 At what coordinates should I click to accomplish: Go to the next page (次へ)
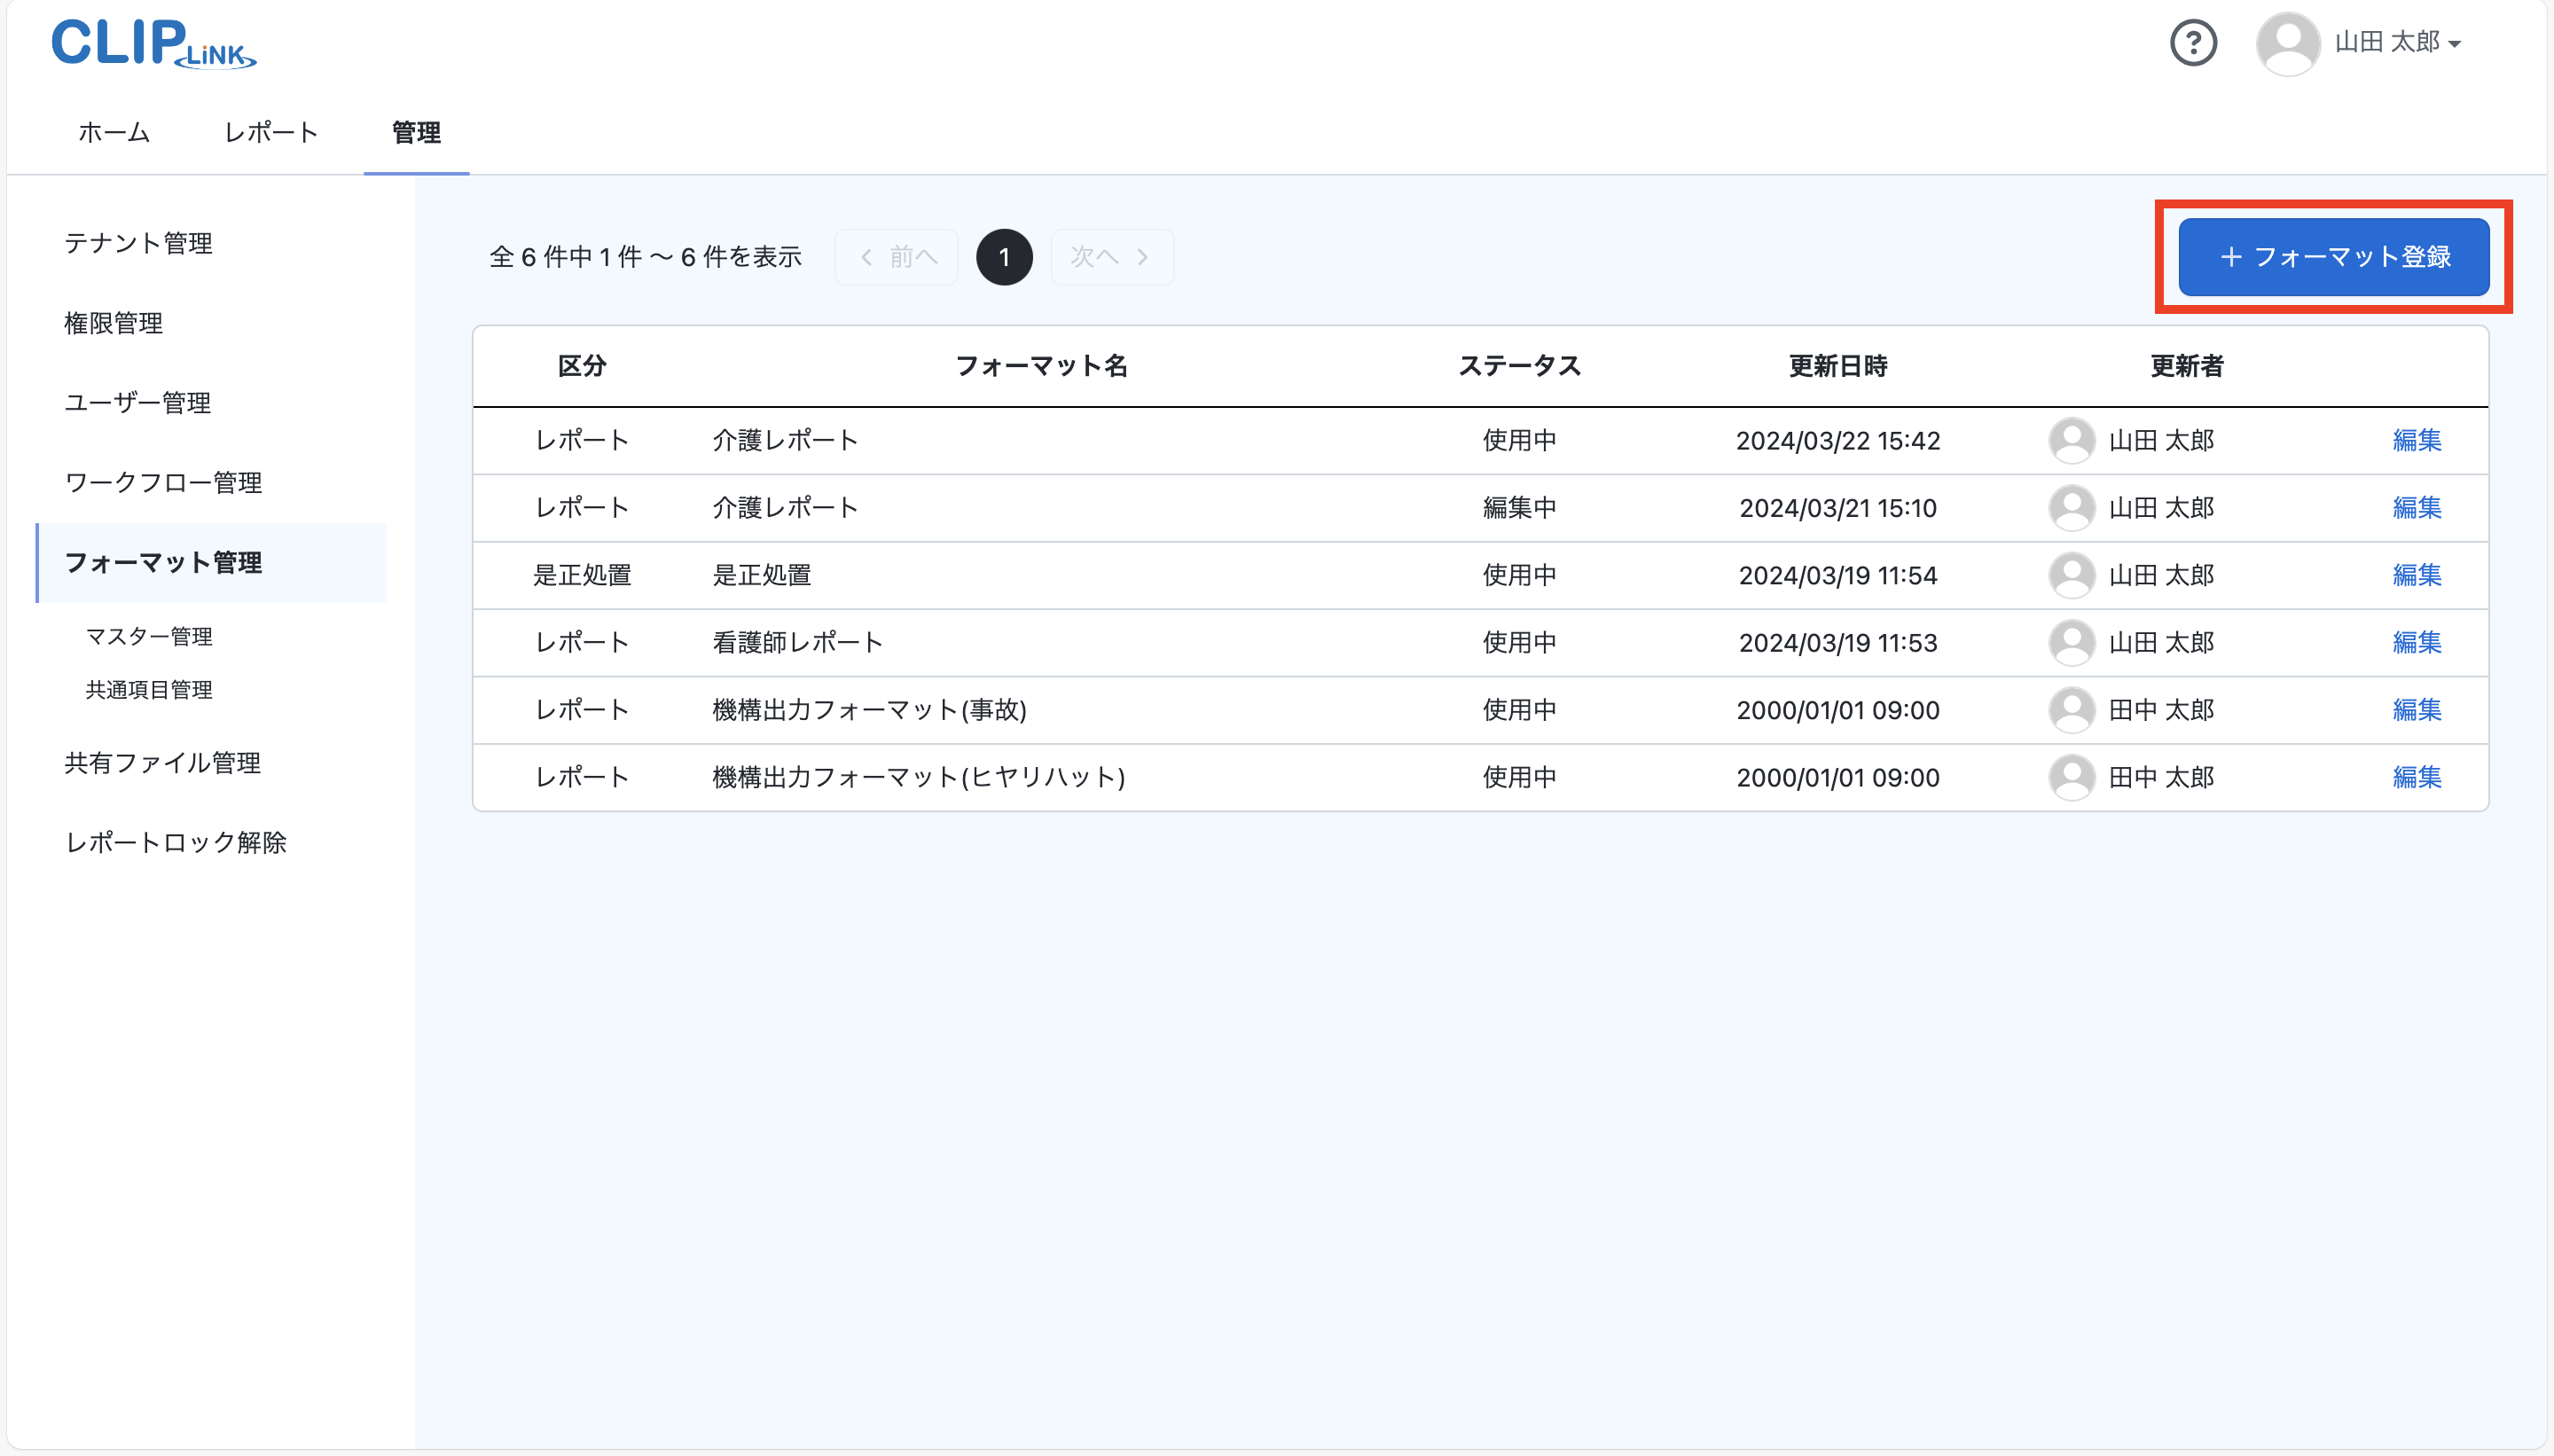coord(1111,257)
